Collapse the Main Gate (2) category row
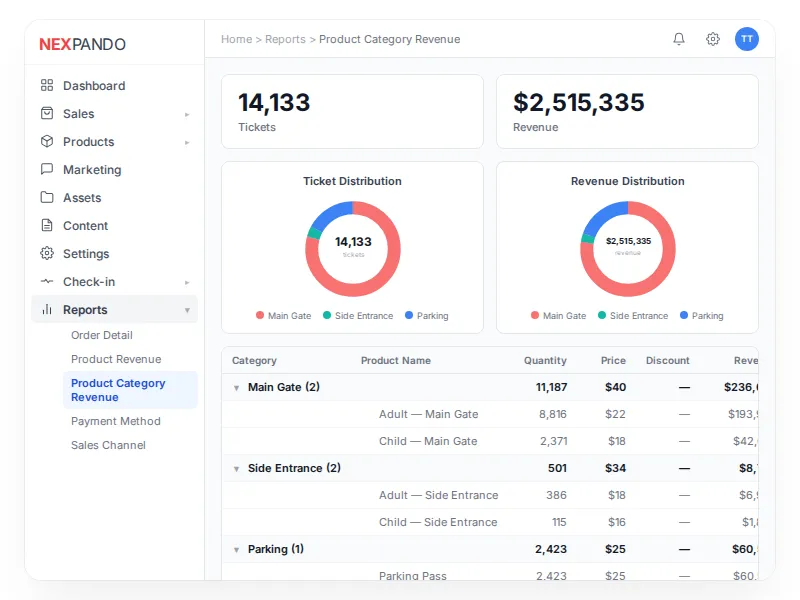The height and width of the screenshot is (600, 800). [236, 388]
